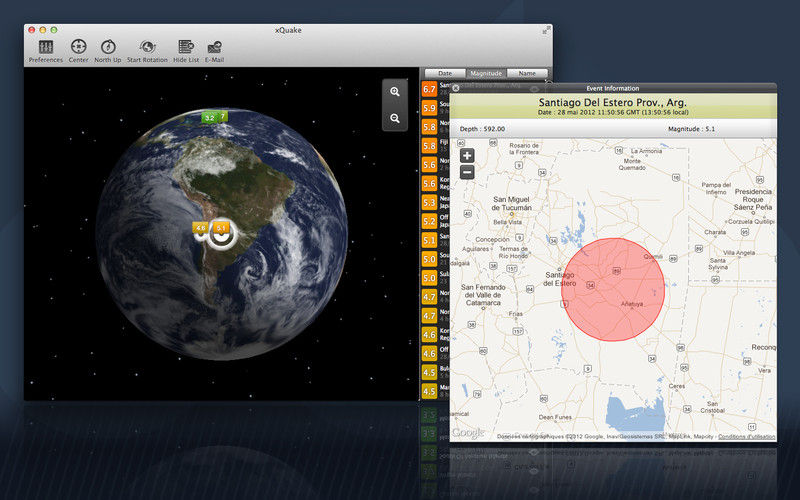Click San Fernando del Valle de Catamarca label
The image size is (800, 500).
pos(483,295)
